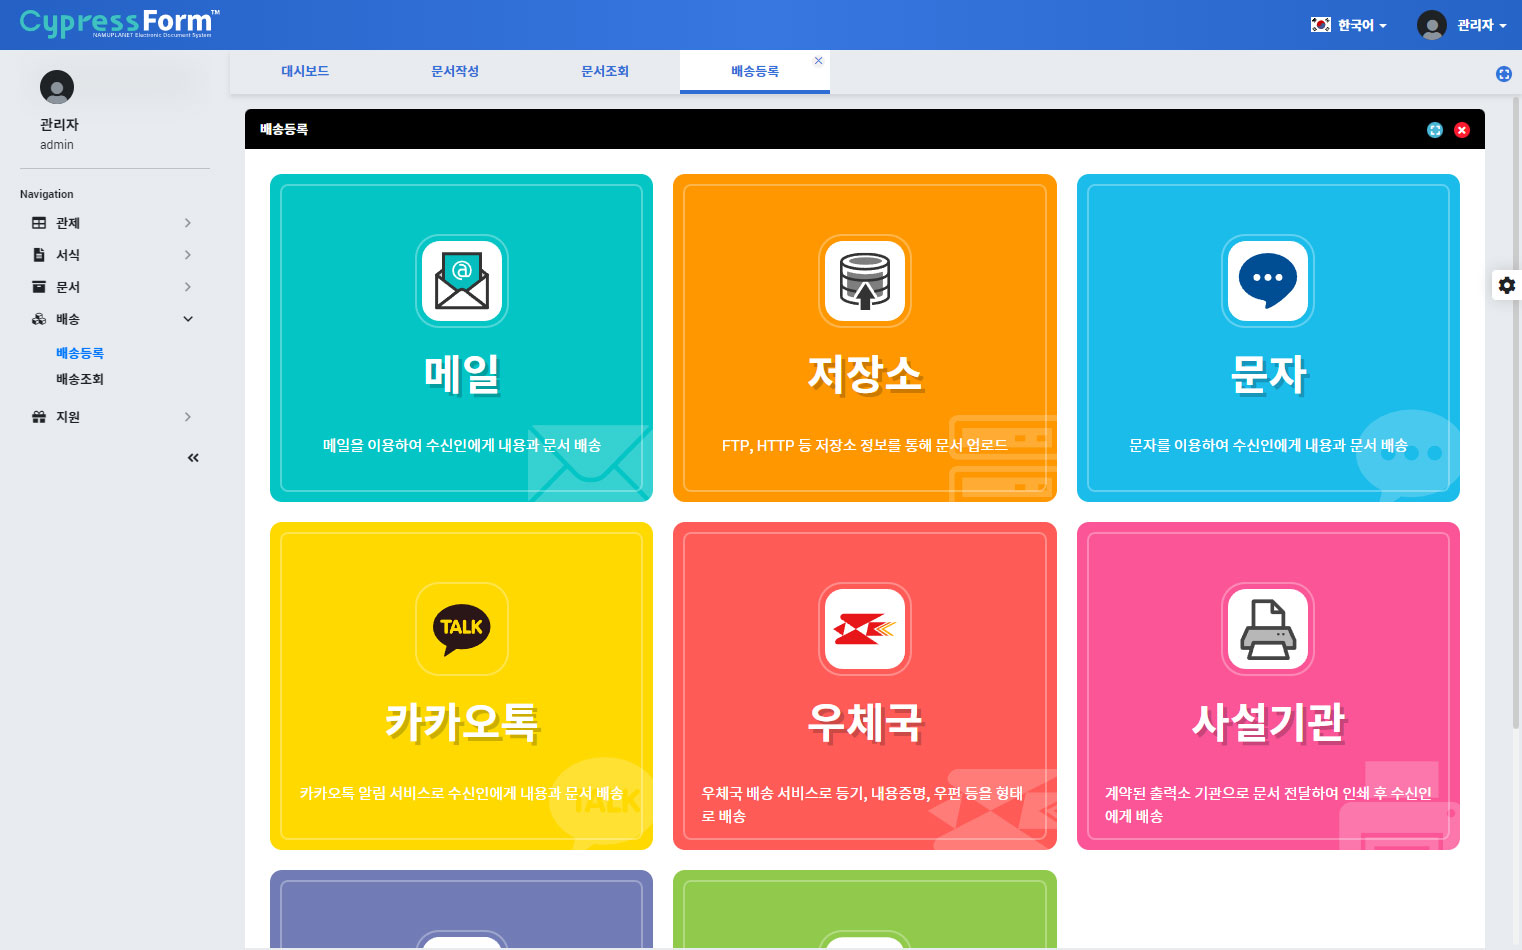Open 배송조회 in the sidebar submenu
The height and width of the screenshot is (950, 1522).
coord(80,379)
